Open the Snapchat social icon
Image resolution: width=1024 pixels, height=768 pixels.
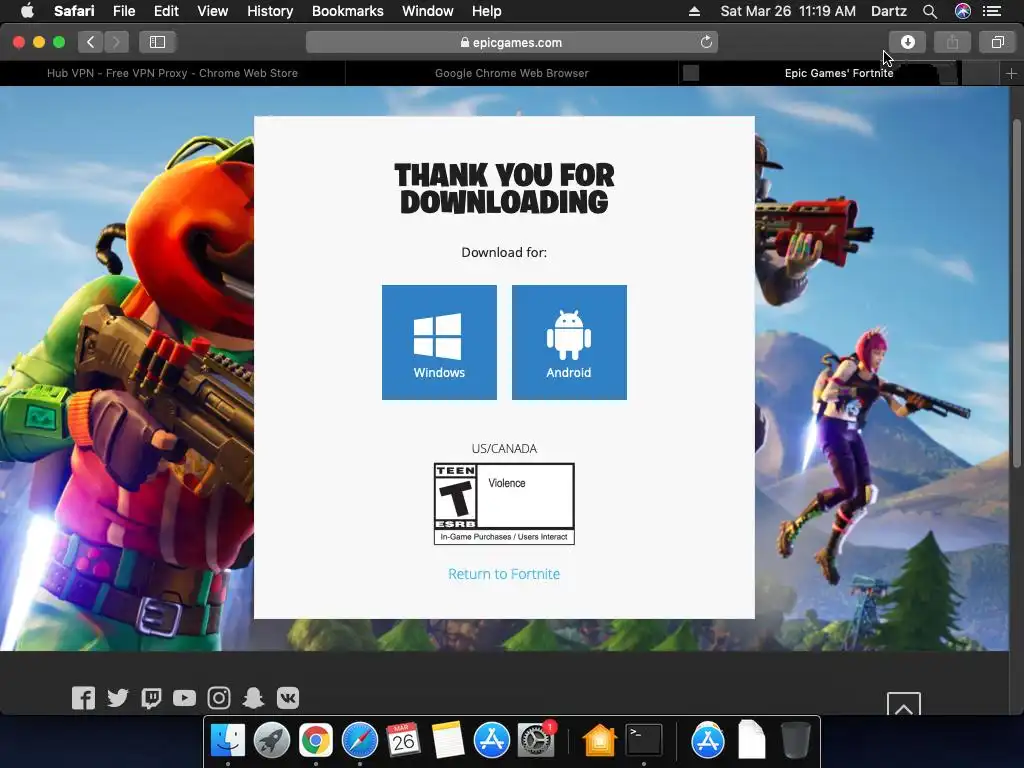pyautogui.click(x=253, y=698)
